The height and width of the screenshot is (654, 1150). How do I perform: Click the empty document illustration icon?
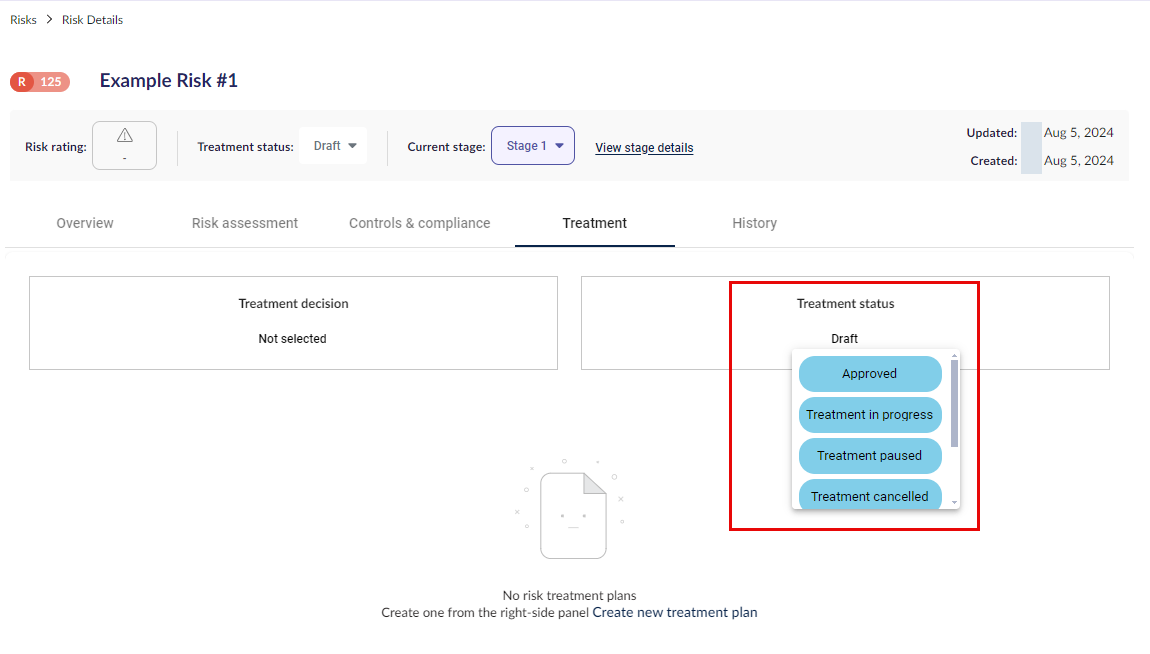point(573,515)
